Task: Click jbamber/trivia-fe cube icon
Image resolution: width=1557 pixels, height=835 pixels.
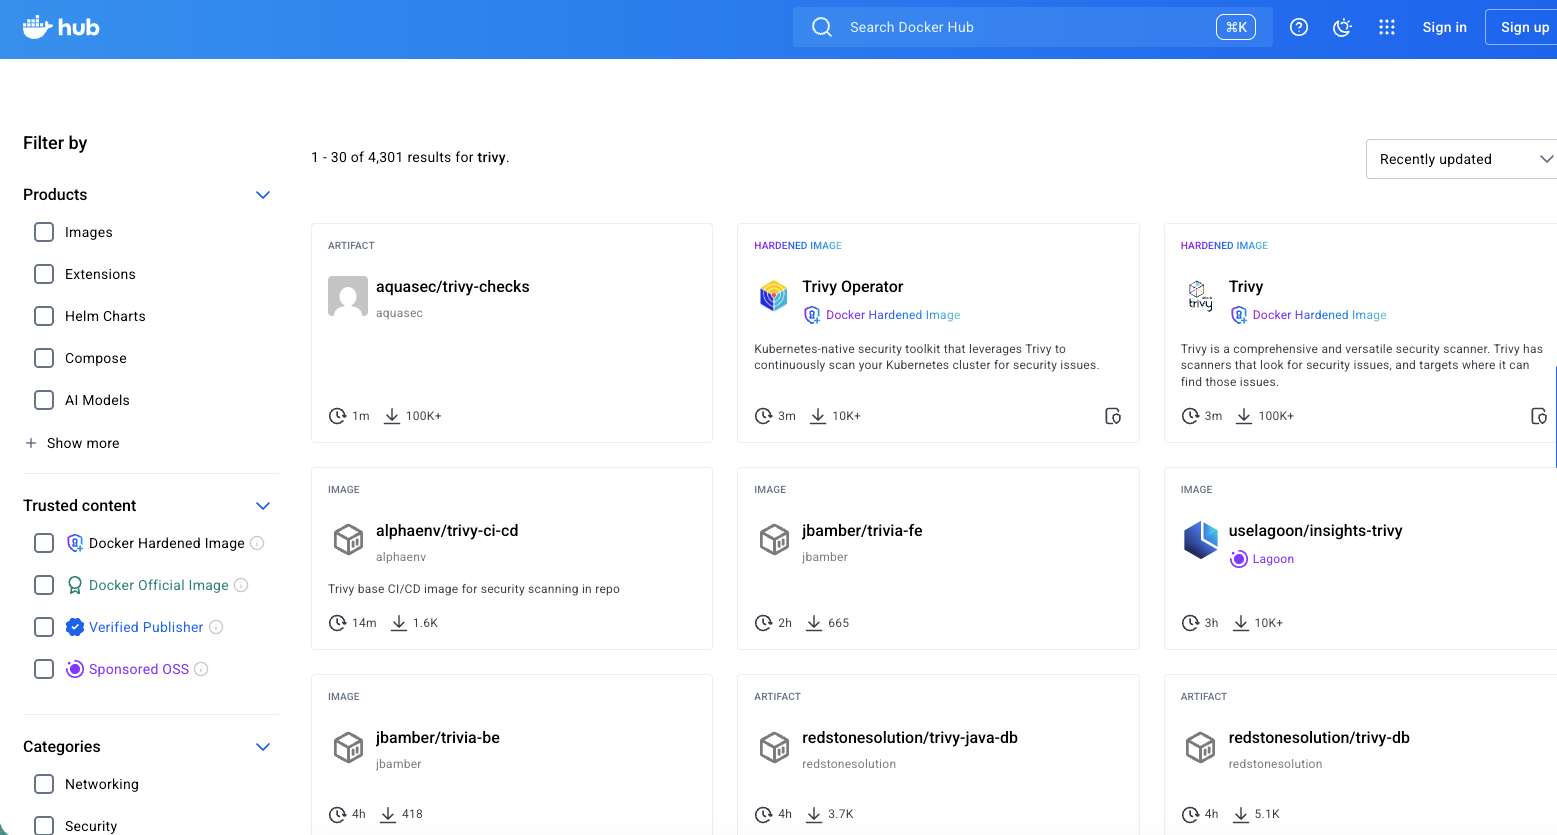Action: (774, 540)
